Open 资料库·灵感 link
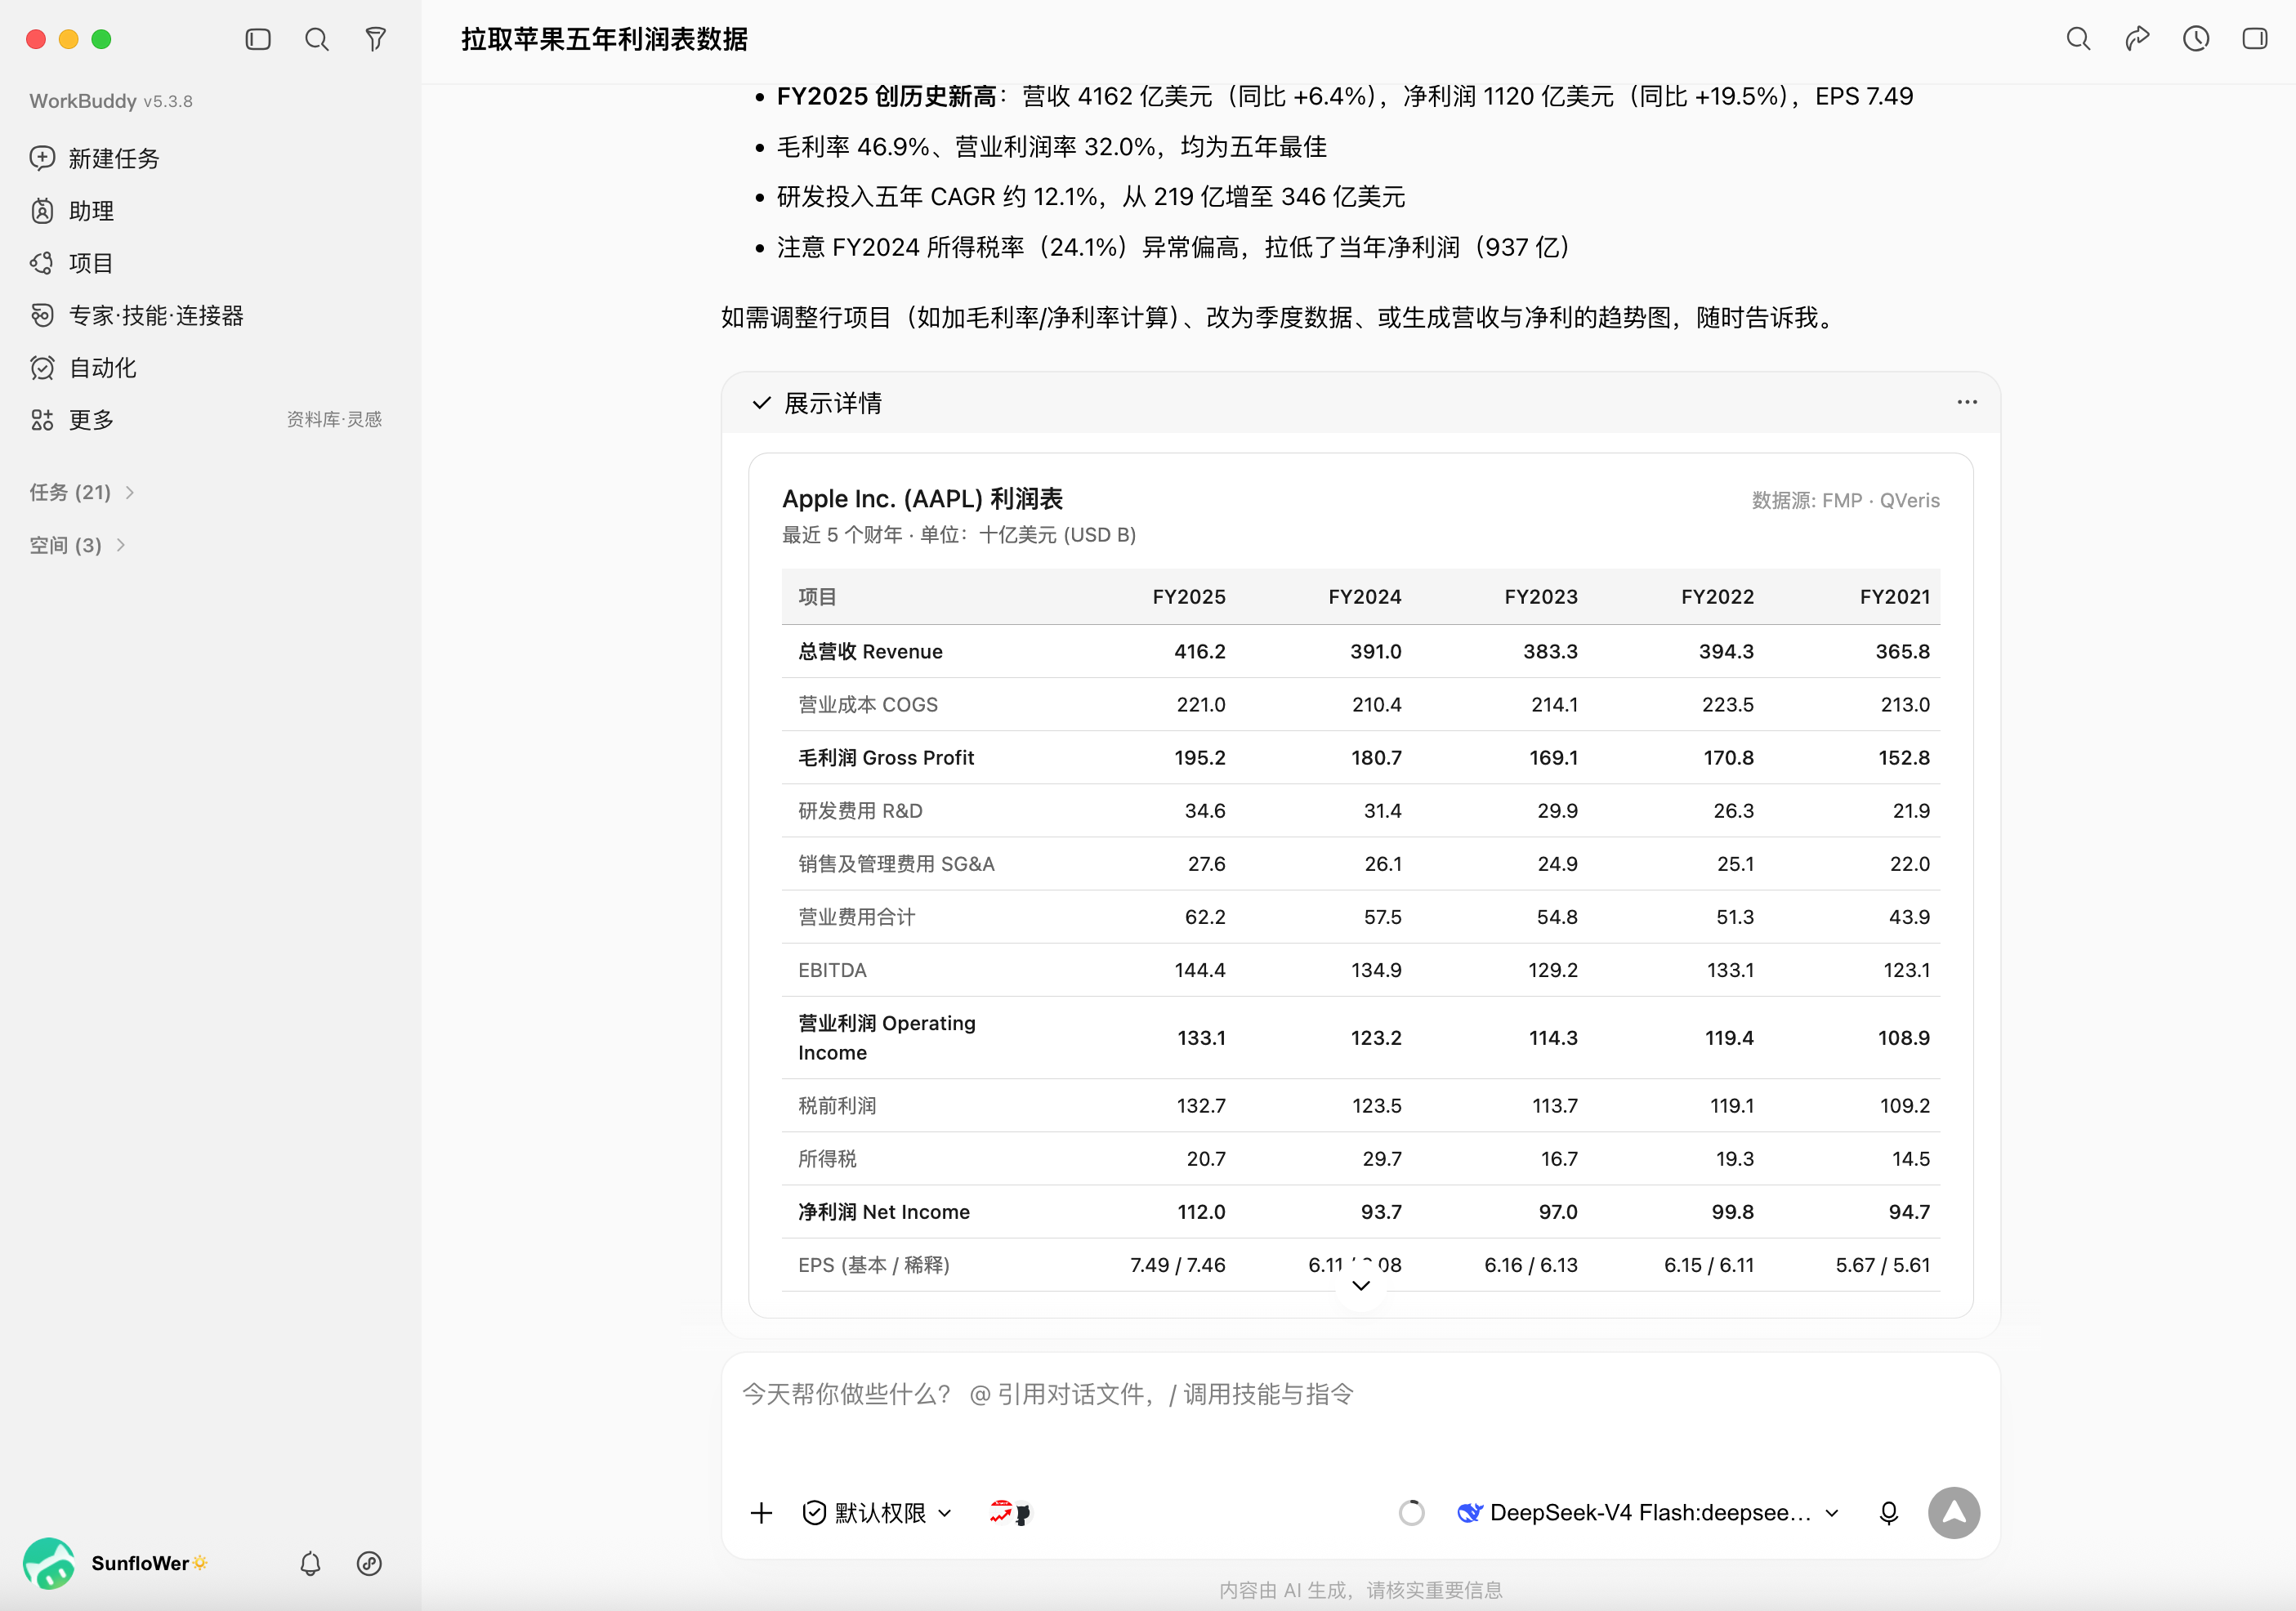 (334, 420)
